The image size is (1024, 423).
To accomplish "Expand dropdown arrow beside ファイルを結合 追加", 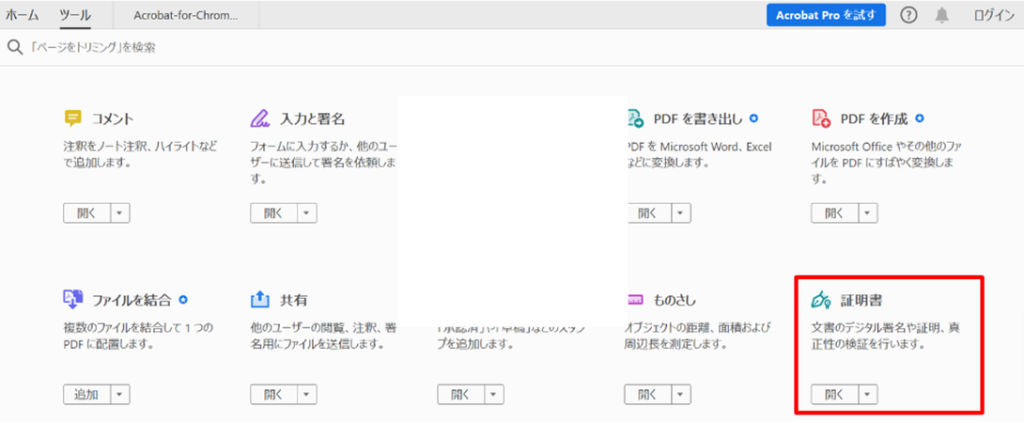I will pos(121,394).
